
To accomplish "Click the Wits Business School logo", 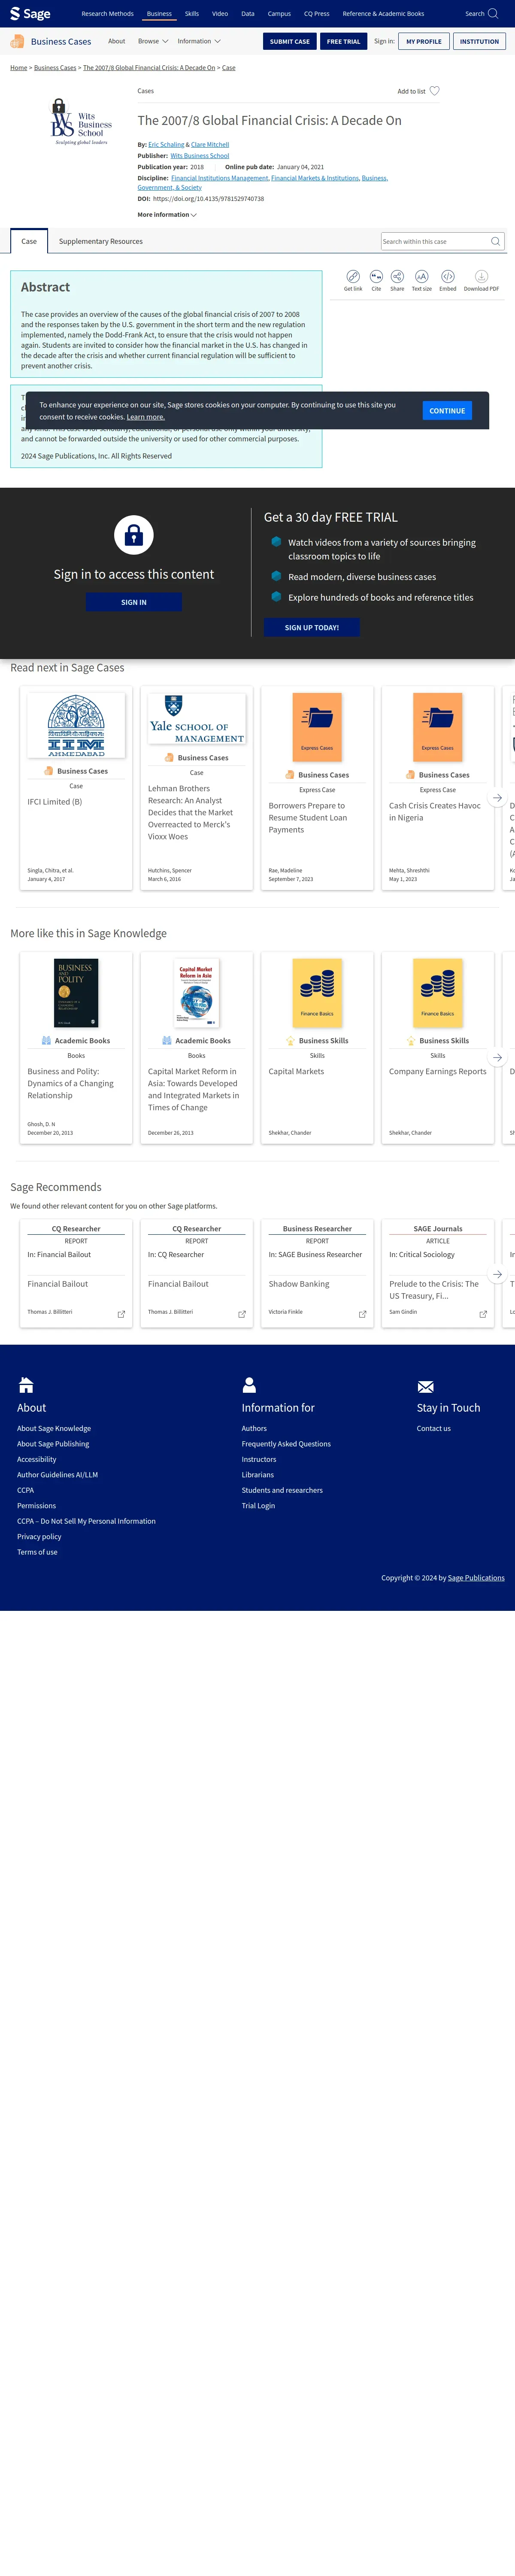I will tap(81, 122).
